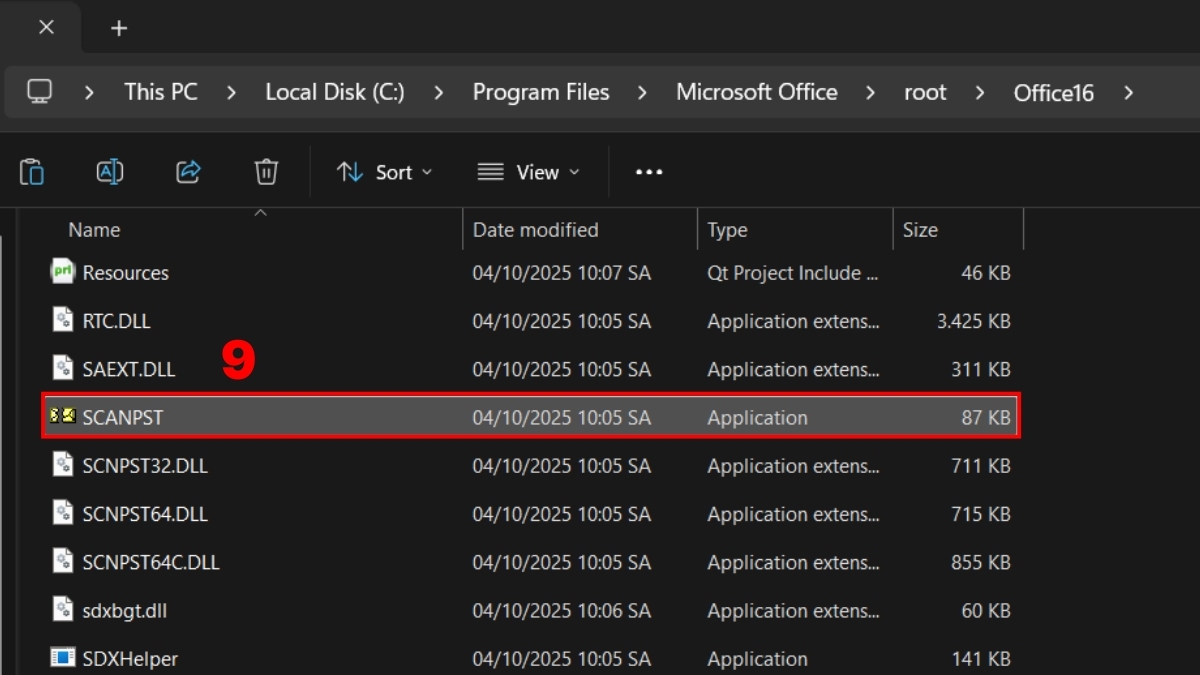Screen dimensions: 1200x675
Task: Click the This PC monitor icon
Action: (40, 93)
